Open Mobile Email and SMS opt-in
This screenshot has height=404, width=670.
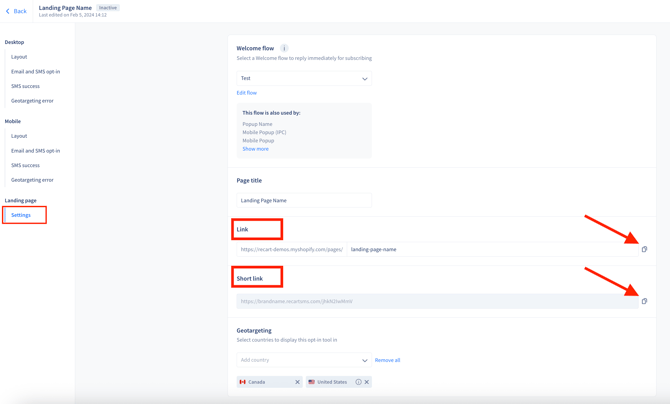tap(35, 151)
